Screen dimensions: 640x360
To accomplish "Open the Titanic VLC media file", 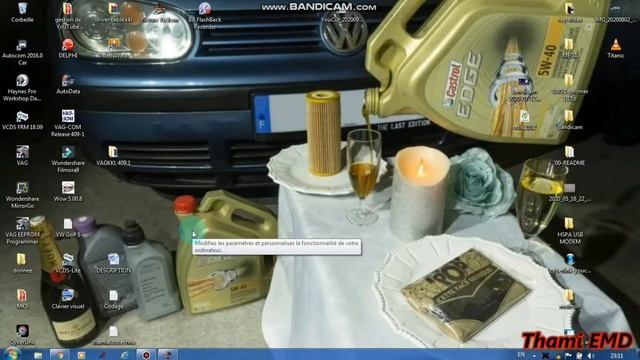I will click(616, 48).
